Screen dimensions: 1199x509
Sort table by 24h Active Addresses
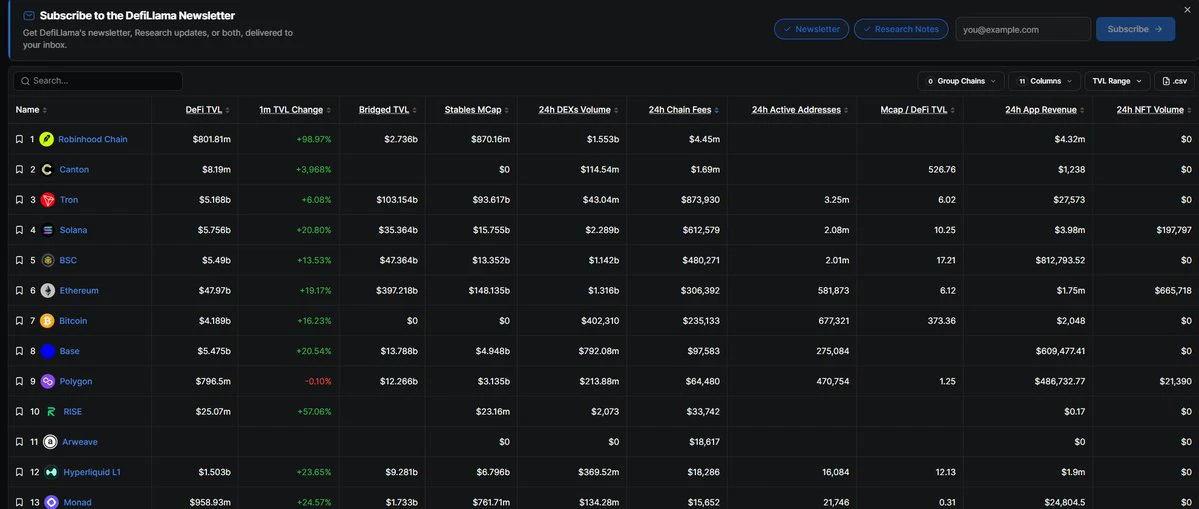click(x=800, y=110)
